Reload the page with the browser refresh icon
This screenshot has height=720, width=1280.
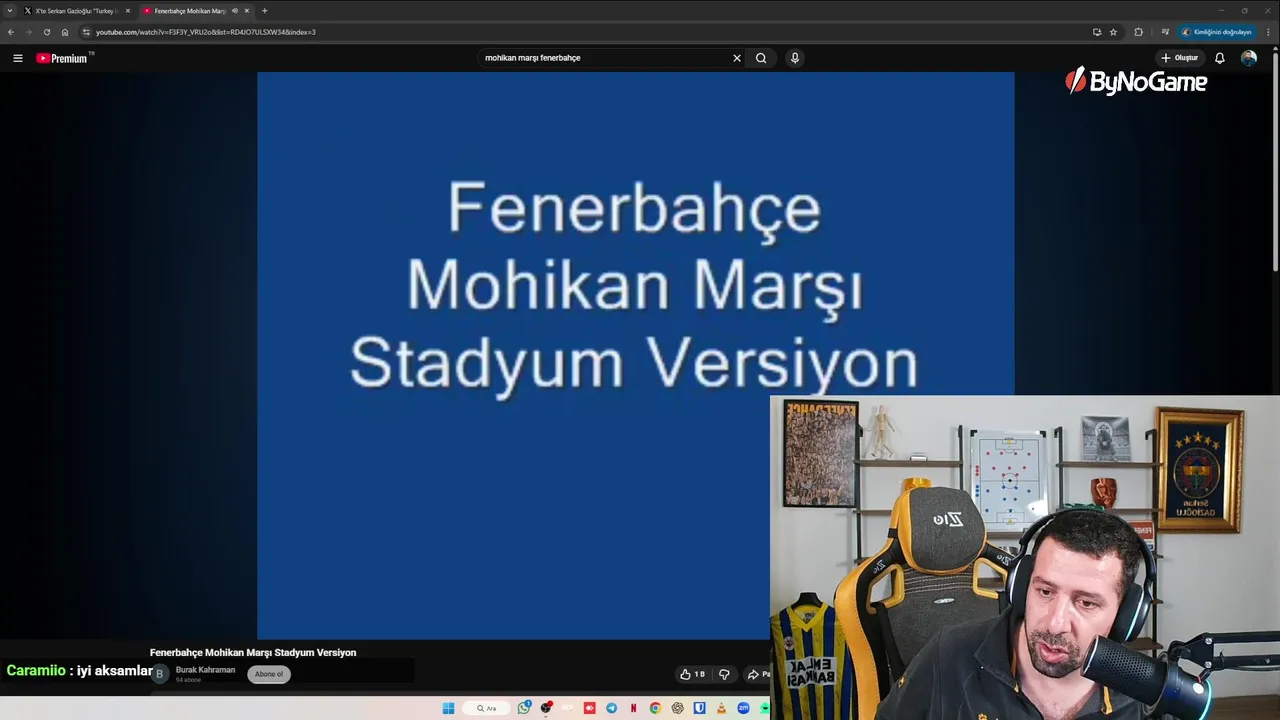tap(46, 32)
